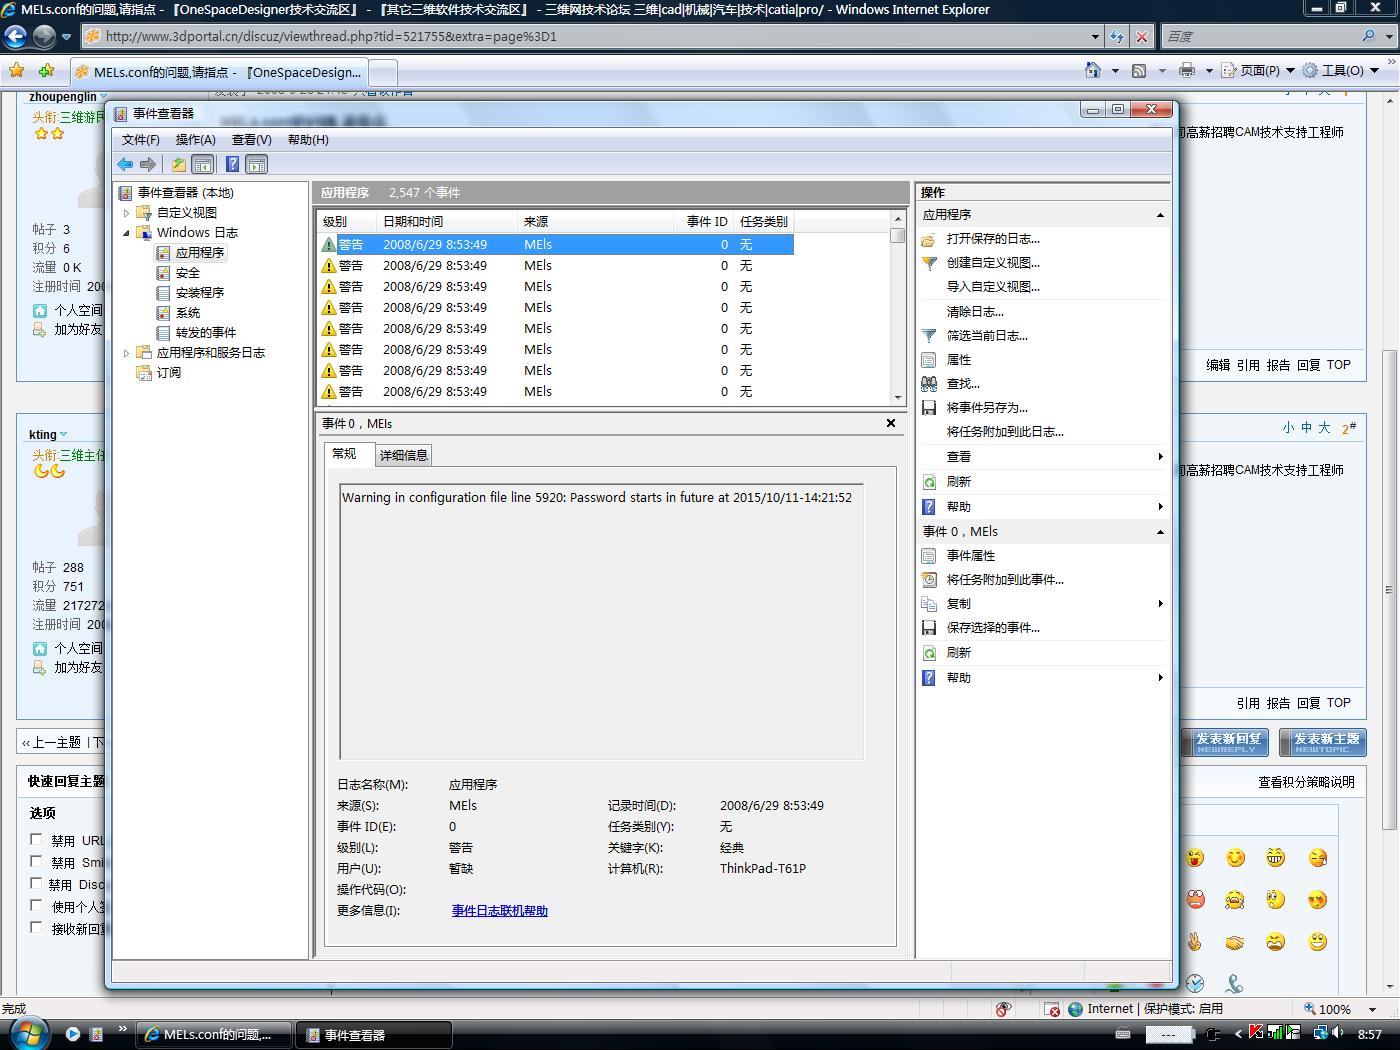Check the 使用个人签名 checkbox
The height and width of the screenshot is (1050, 1400).
pyautogui.click(x=36, y=906)
